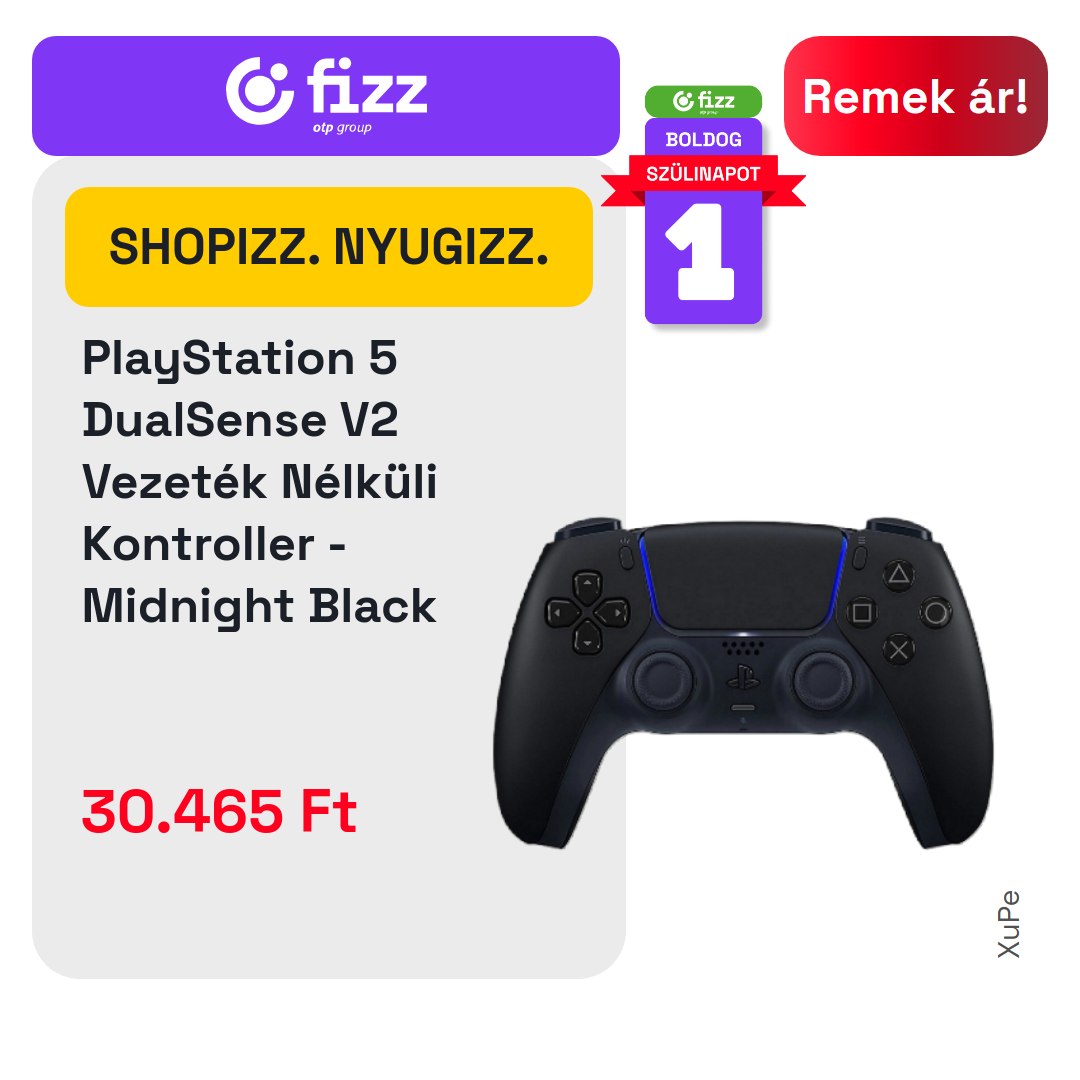Click the BOLDOG SZÜLINAPOT birthday badge
The height and width of the screenshot is (1080, 1080).
[x=703, y=205]
